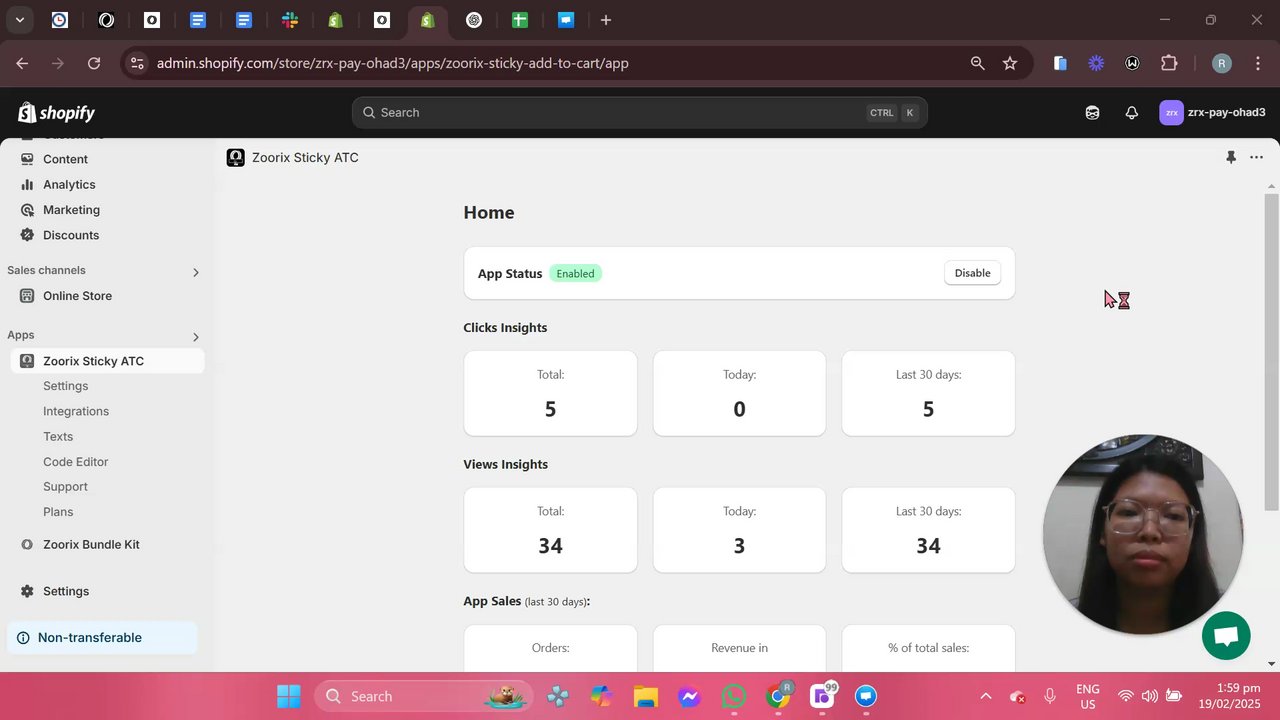The image size is (1280, 720).
Task: Open the notifications bell
Action: (1131, 113)
